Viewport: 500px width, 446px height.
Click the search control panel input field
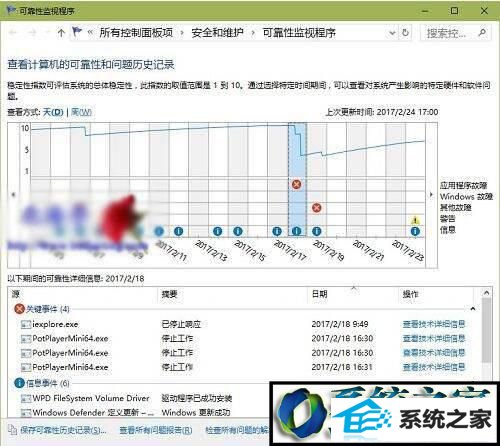point(450,33)
